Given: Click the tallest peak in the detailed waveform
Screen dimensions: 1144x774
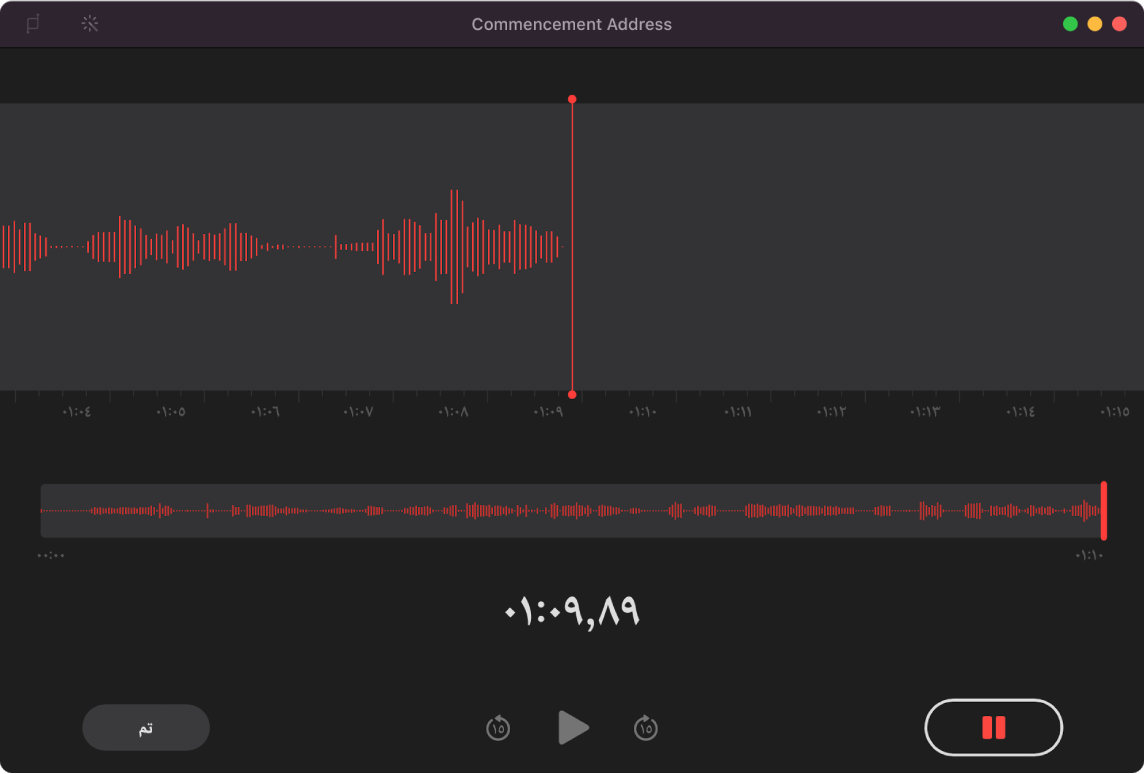Looking at the screenshot, I should click(453, 246).
